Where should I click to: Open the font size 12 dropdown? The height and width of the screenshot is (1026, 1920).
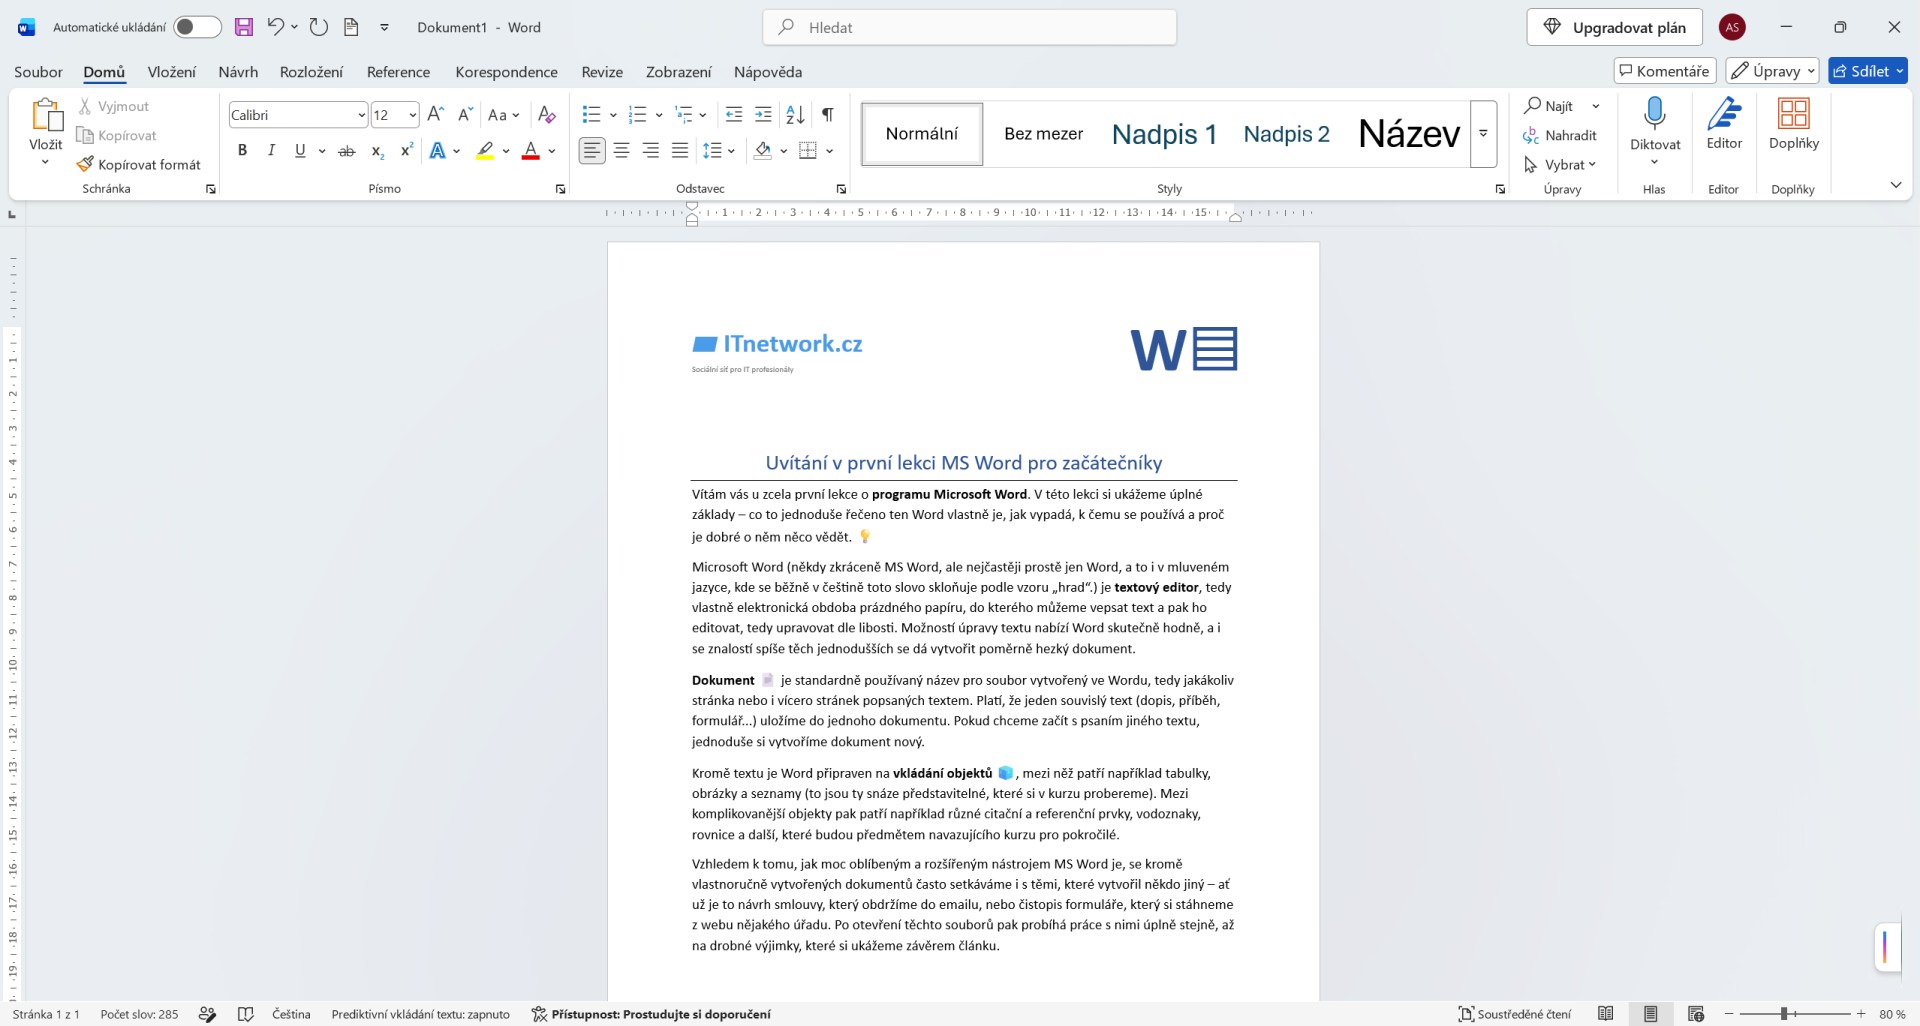412,115
